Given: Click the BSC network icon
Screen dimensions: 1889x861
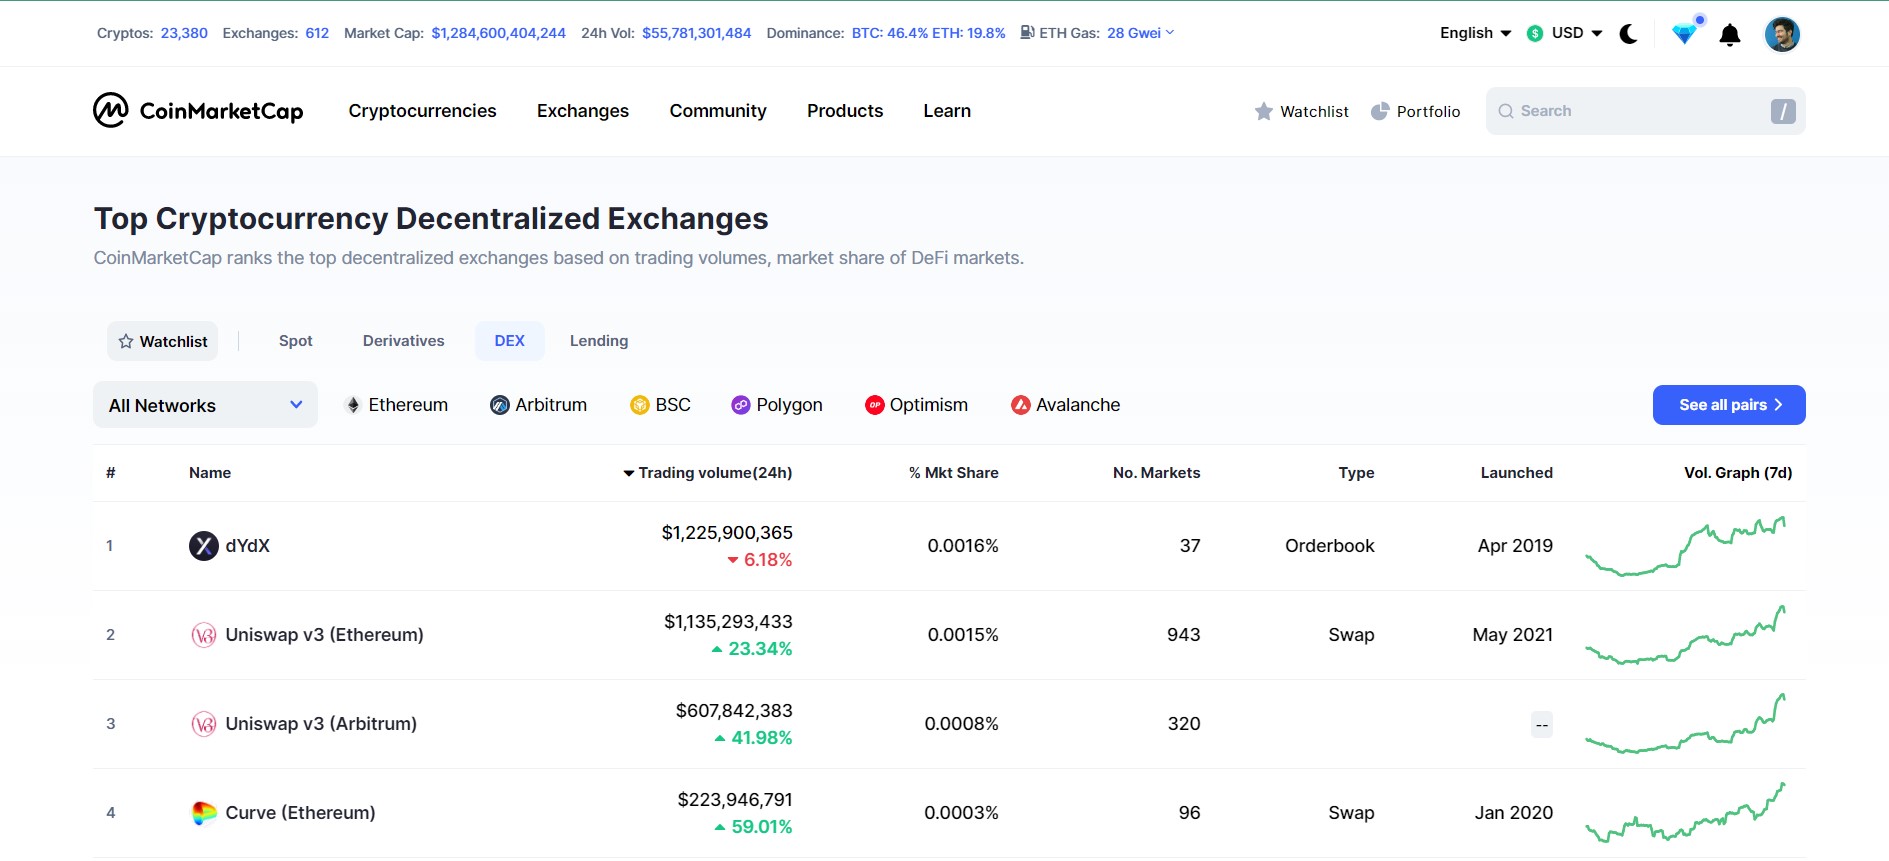Looking at the screenshot, I should tap(640, 405).
